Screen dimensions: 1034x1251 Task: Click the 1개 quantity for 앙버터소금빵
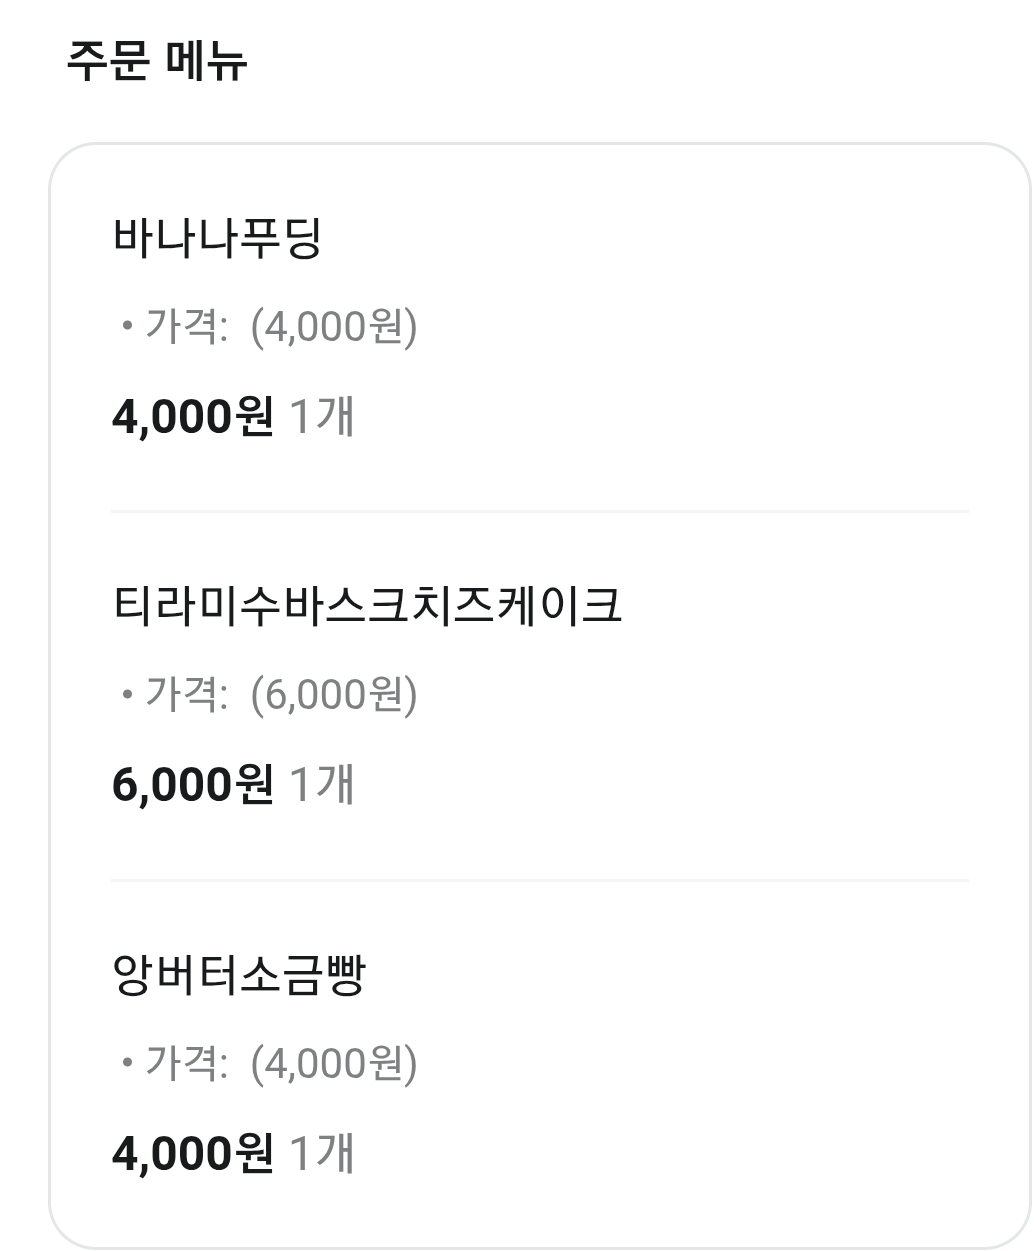pos(321,1154)
